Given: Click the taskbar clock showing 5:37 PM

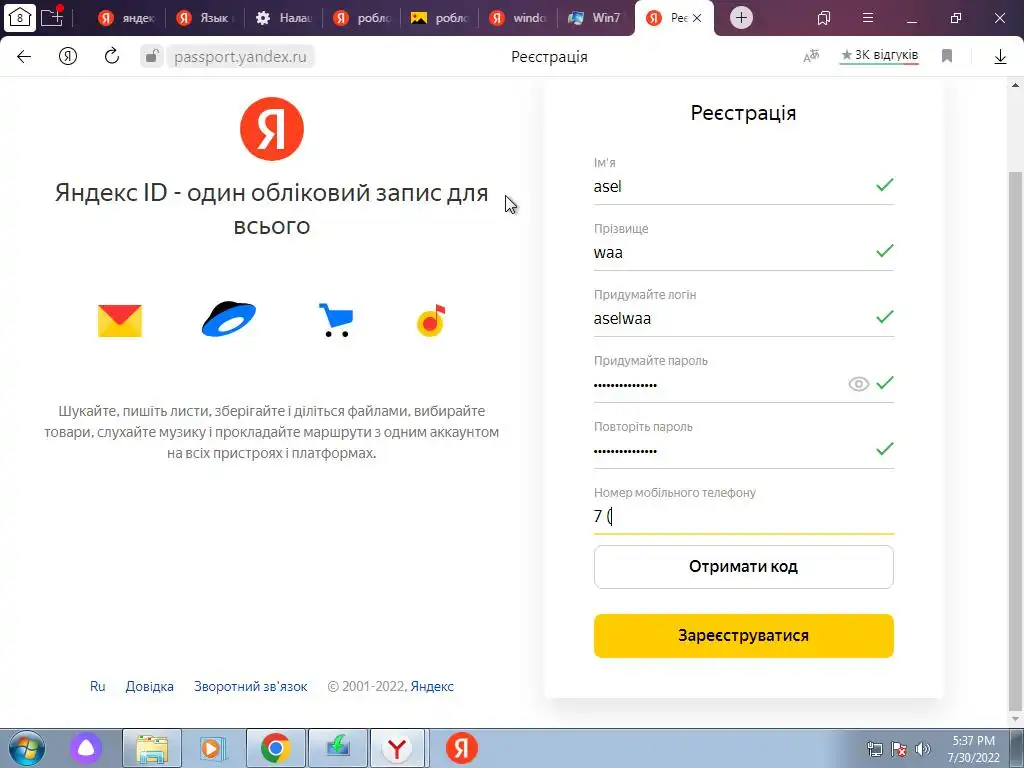Looking at the screenshot, I should coord(973,748).
